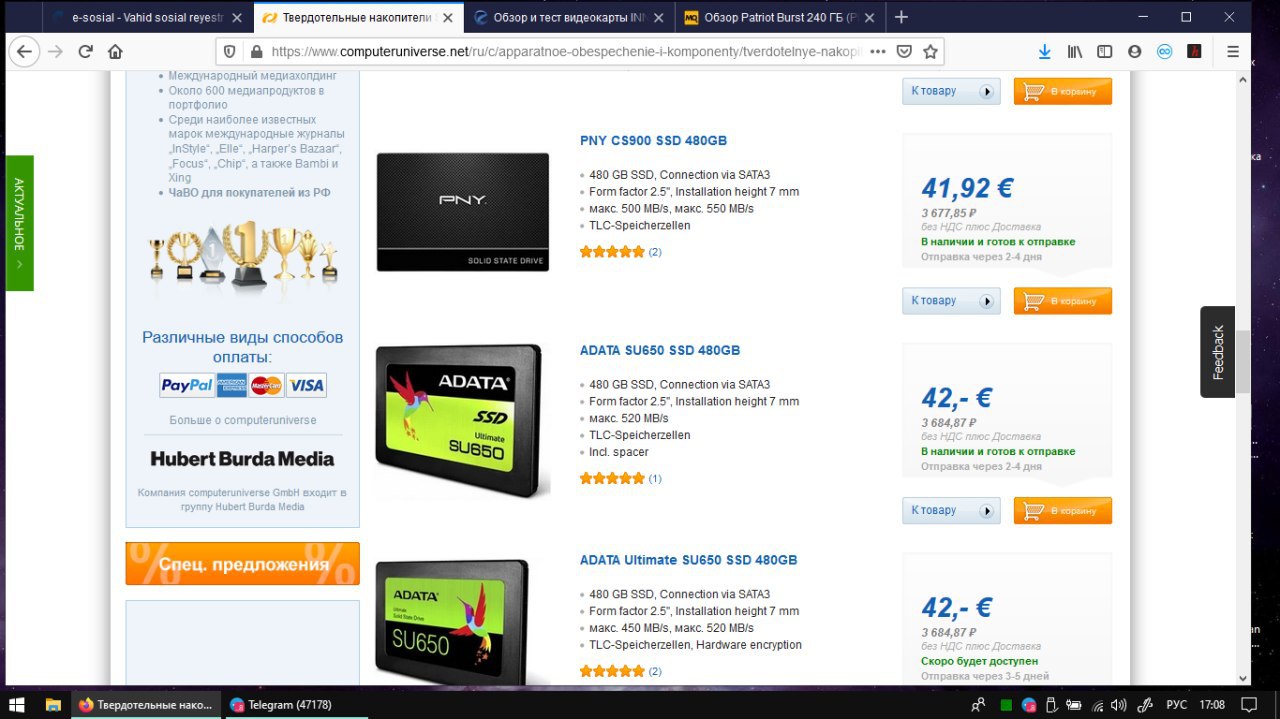Go back with the browser back arrow
Viewport: 1280px width, 719px height.
[x=24, y=52]
